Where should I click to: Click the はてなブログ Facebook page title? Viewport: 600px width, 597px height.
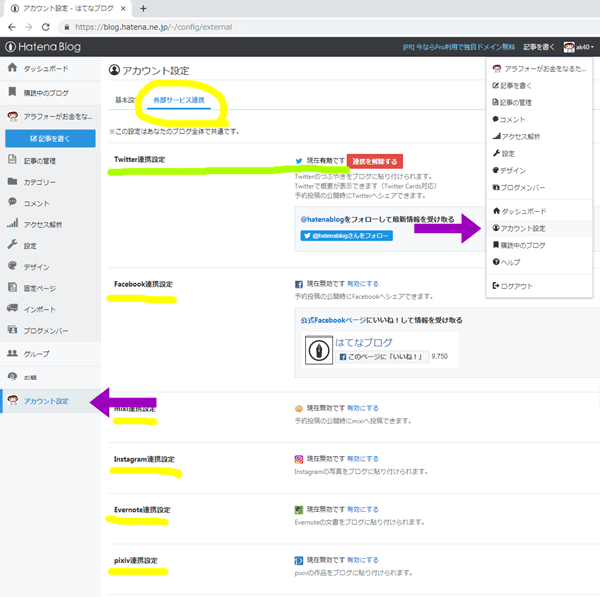tap(364, 343)
